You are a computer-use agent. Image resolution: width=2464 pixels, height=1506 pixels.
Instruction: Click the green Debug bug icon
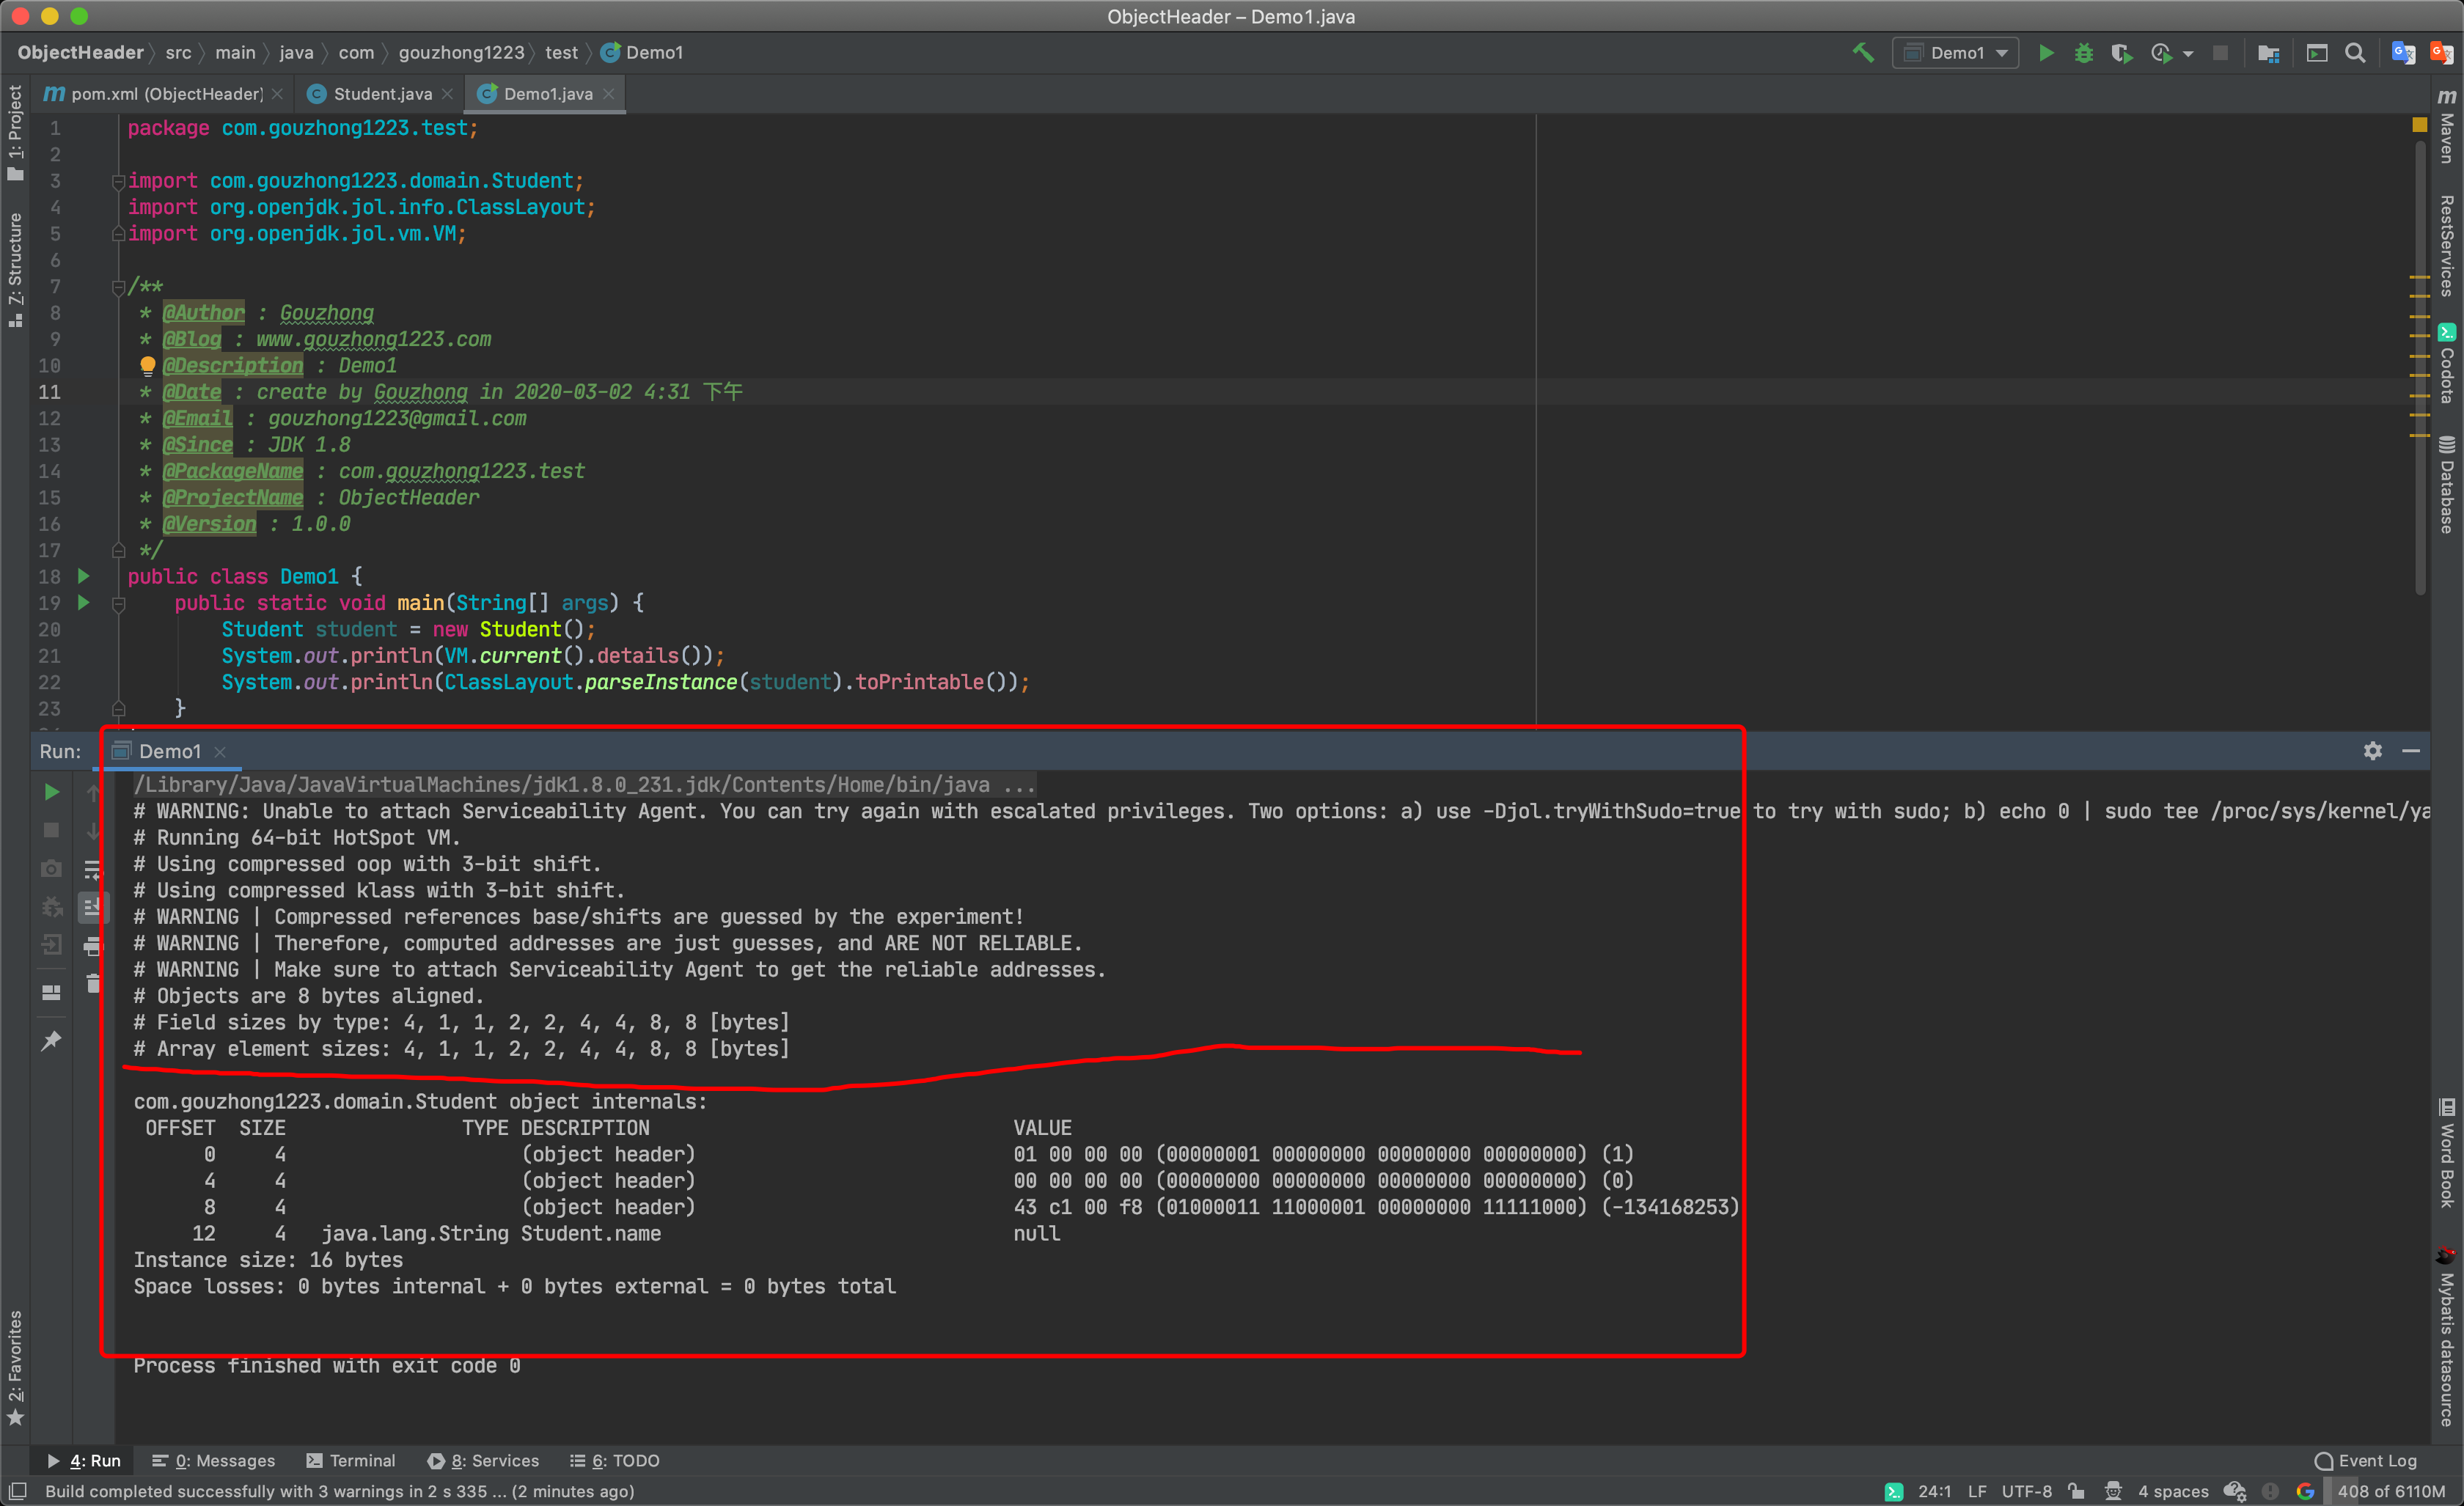2083,53
